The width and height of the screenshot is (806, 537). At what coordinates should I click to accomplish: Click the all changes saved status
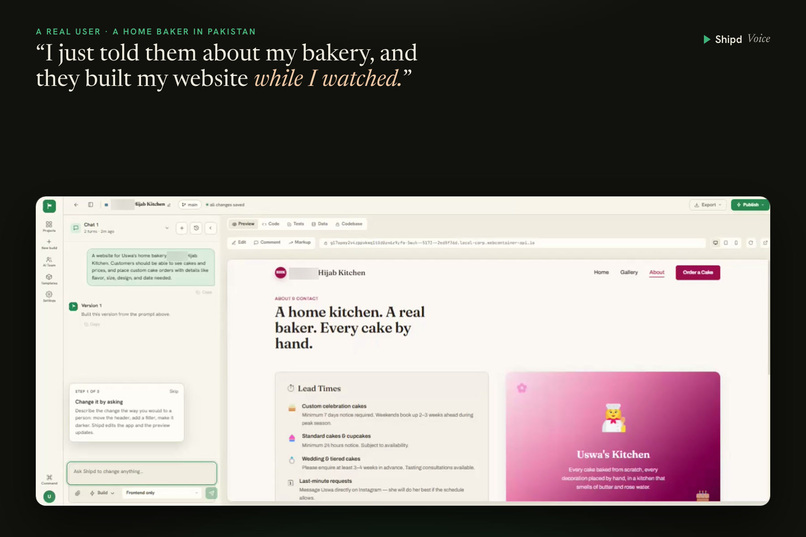coord(225,205)
